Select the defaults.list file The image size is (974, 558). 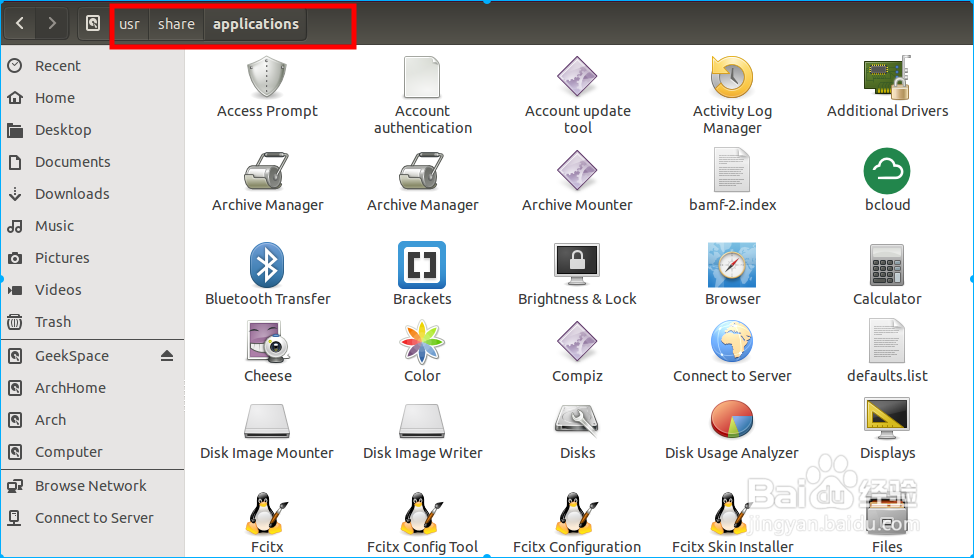(887, 341)
